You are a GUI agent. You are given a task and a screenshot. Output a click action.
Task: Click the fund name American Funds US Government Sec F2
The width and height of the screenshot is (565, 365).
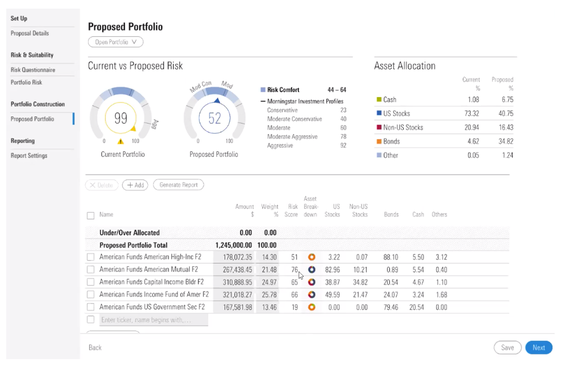click(152, 307)
